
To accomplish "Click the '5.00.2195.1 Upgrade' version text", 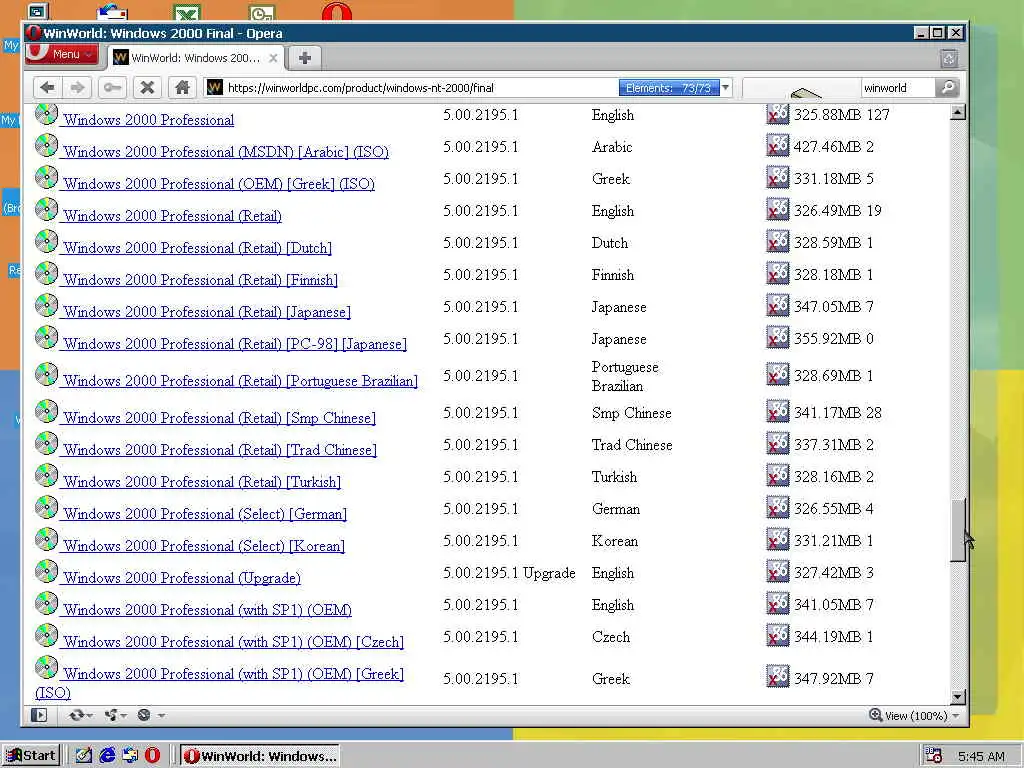I will click(x=509, y=573).
